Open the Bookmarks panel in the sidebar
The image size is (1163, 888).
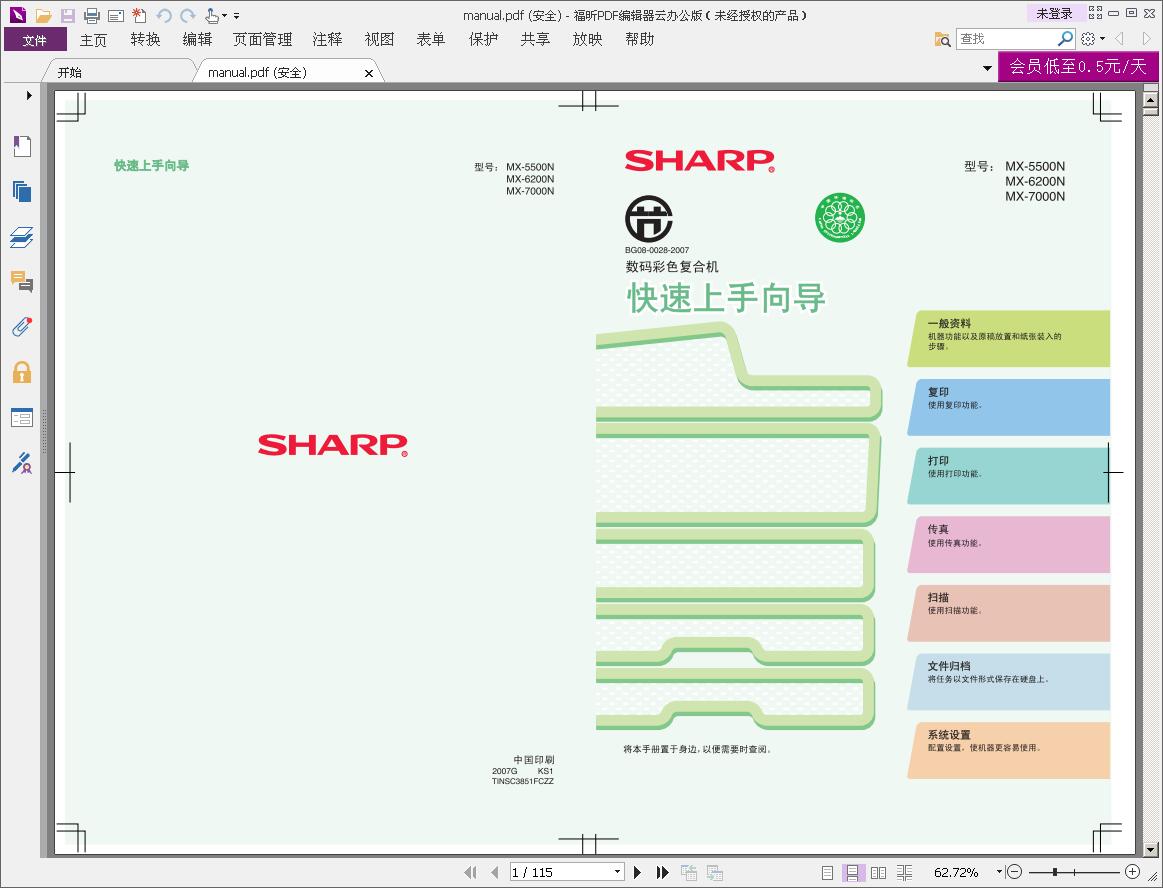coord(22,146)
